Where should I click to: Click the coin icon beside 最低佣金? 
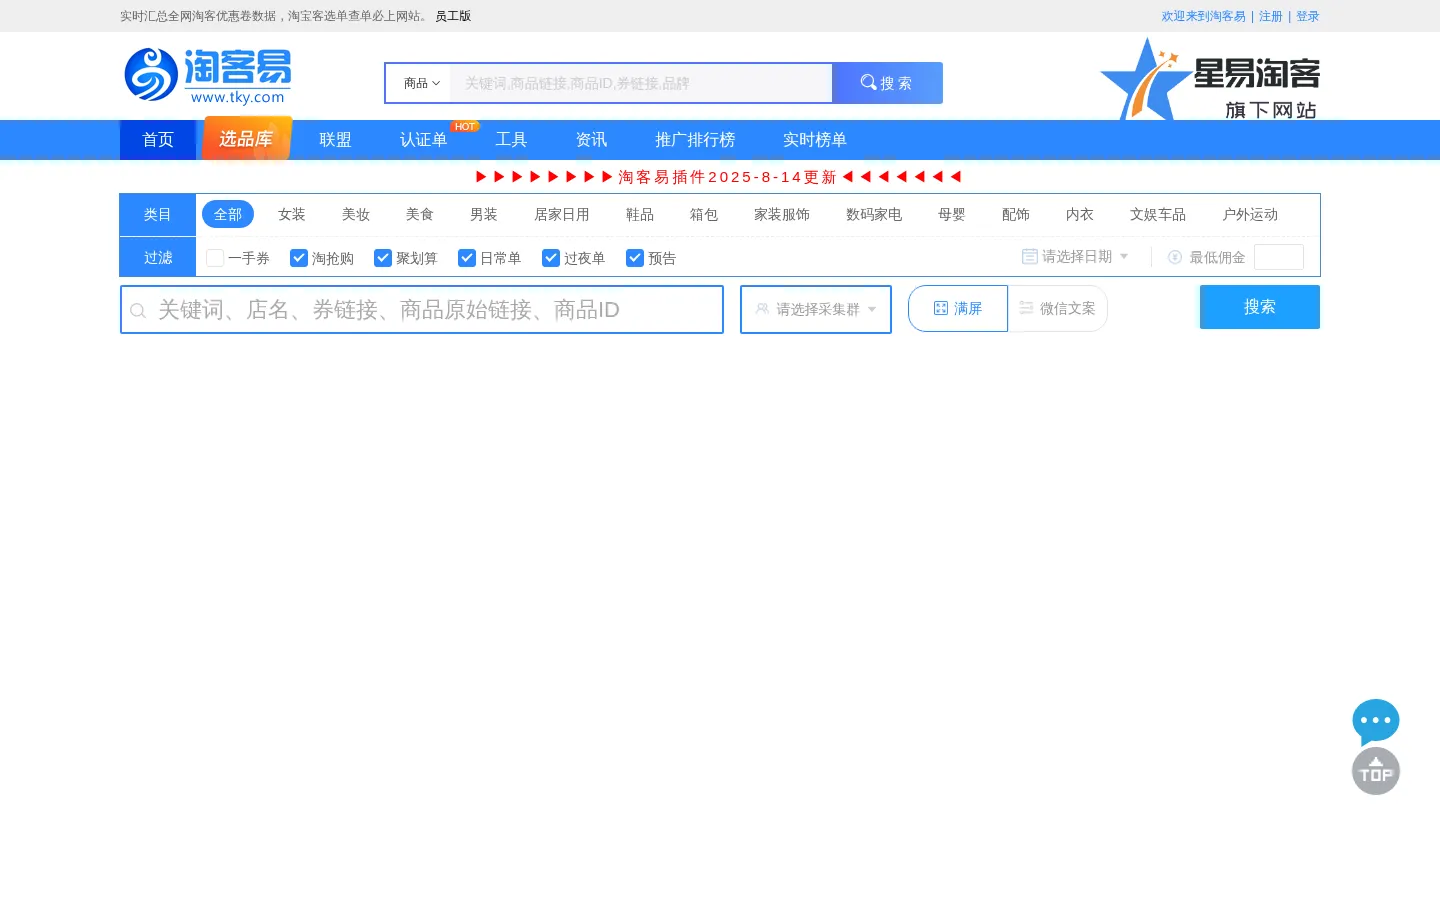point(1175,257)
